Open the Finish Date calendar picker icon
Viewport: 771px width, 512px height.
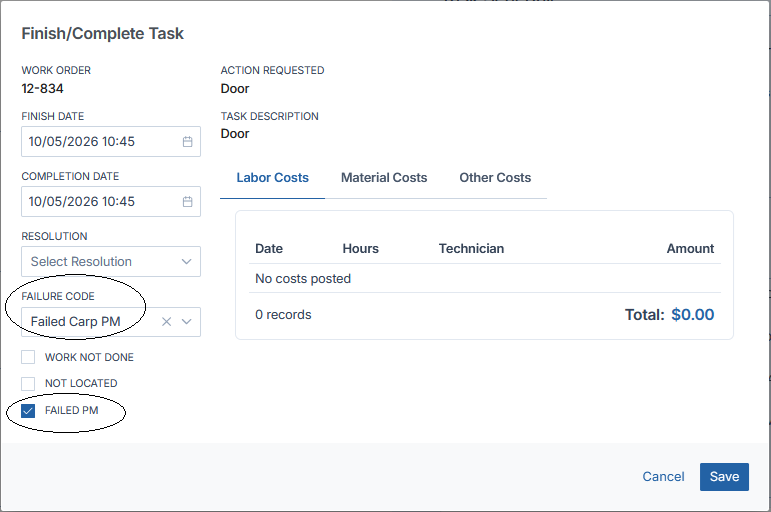187,142
